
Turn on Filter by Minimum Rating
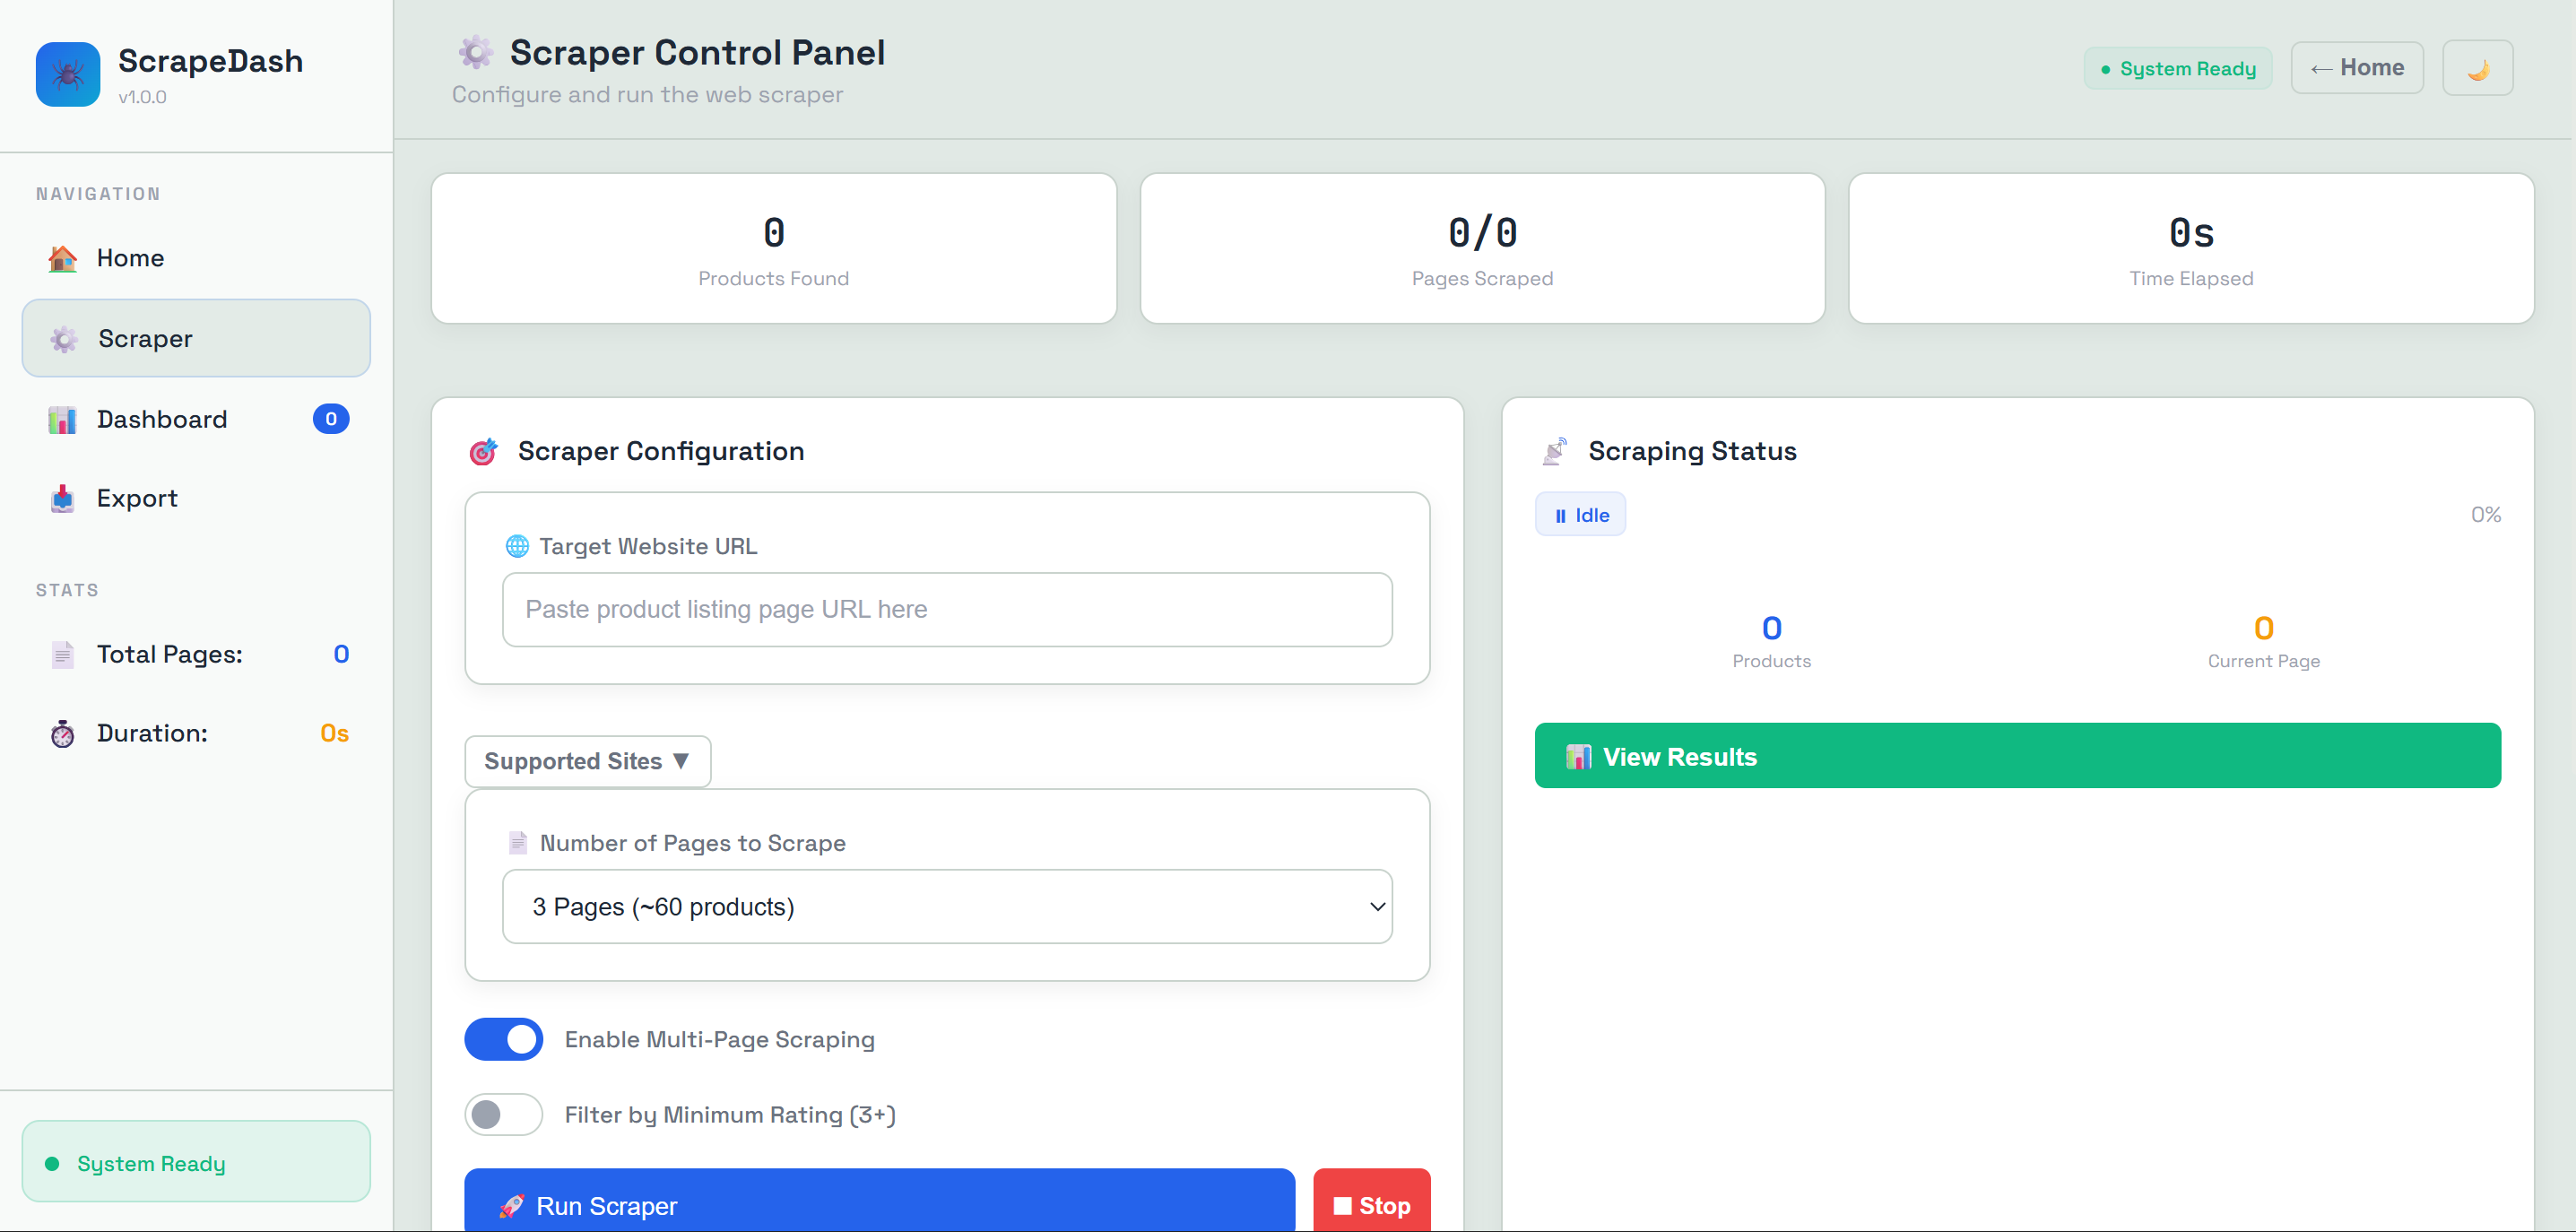503,1114
